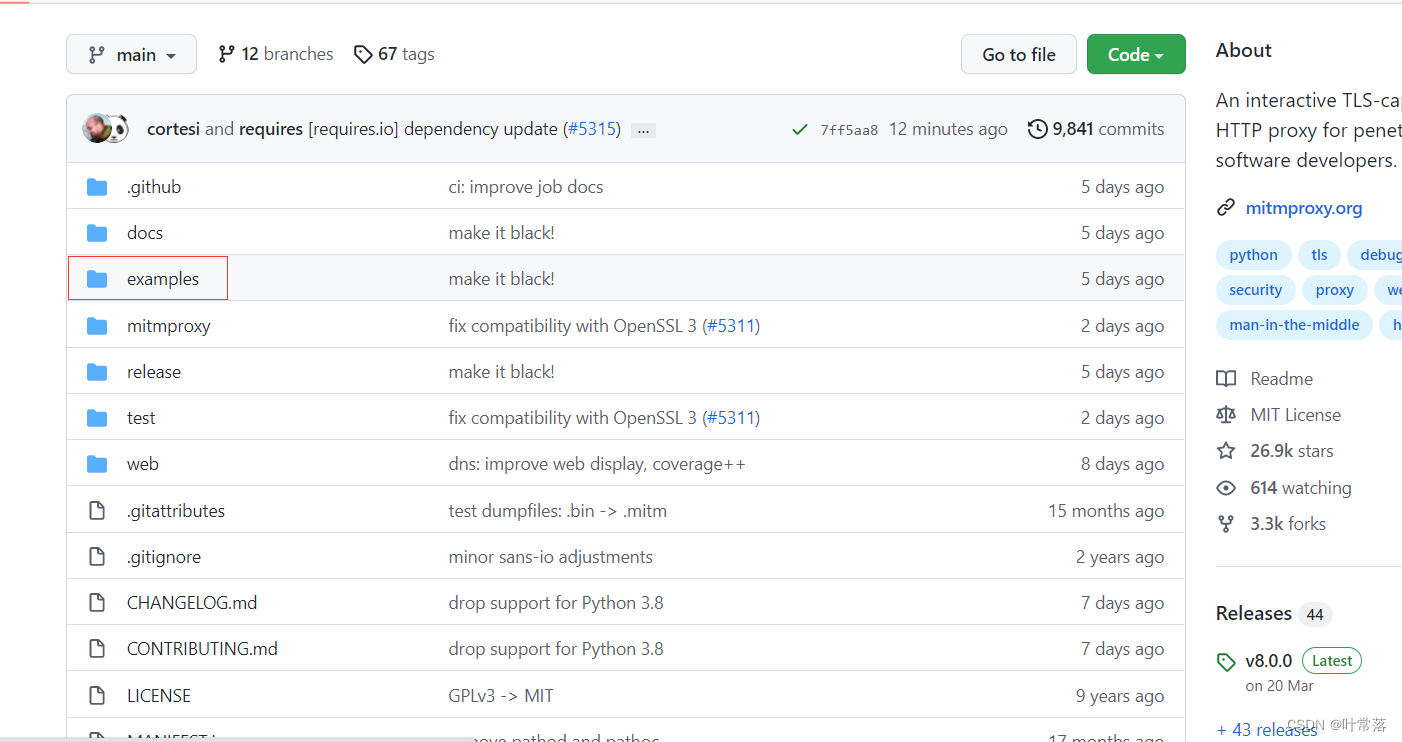
Task: Open the main branch dropdown
Action: [131, 54]
